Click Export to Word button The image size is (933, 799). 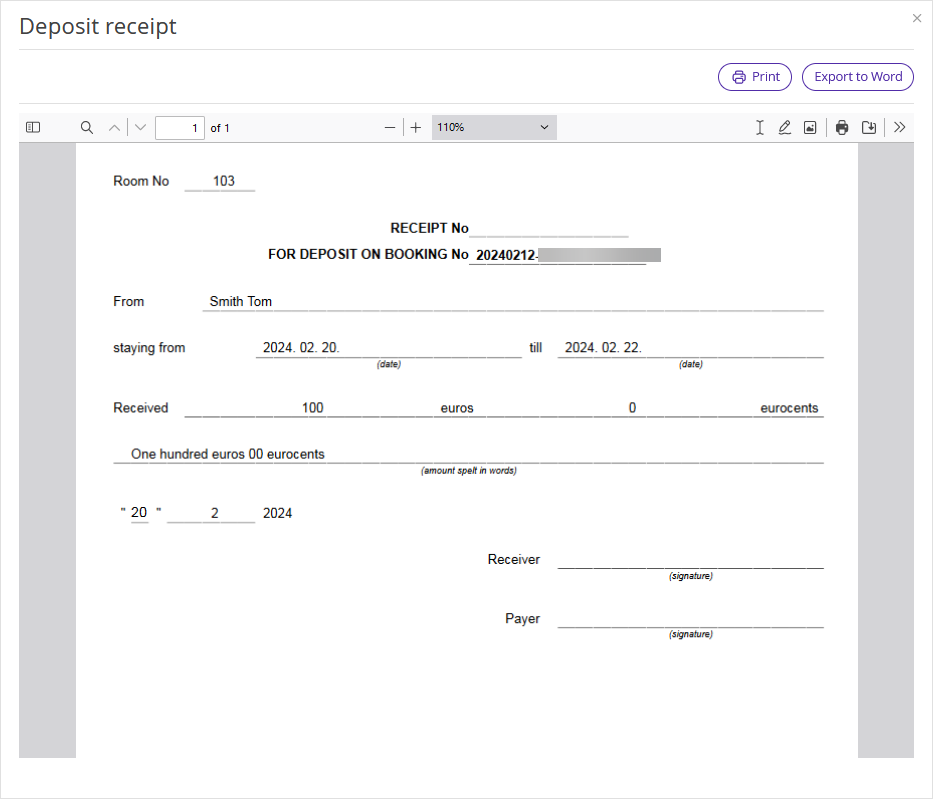click(857, 77)
